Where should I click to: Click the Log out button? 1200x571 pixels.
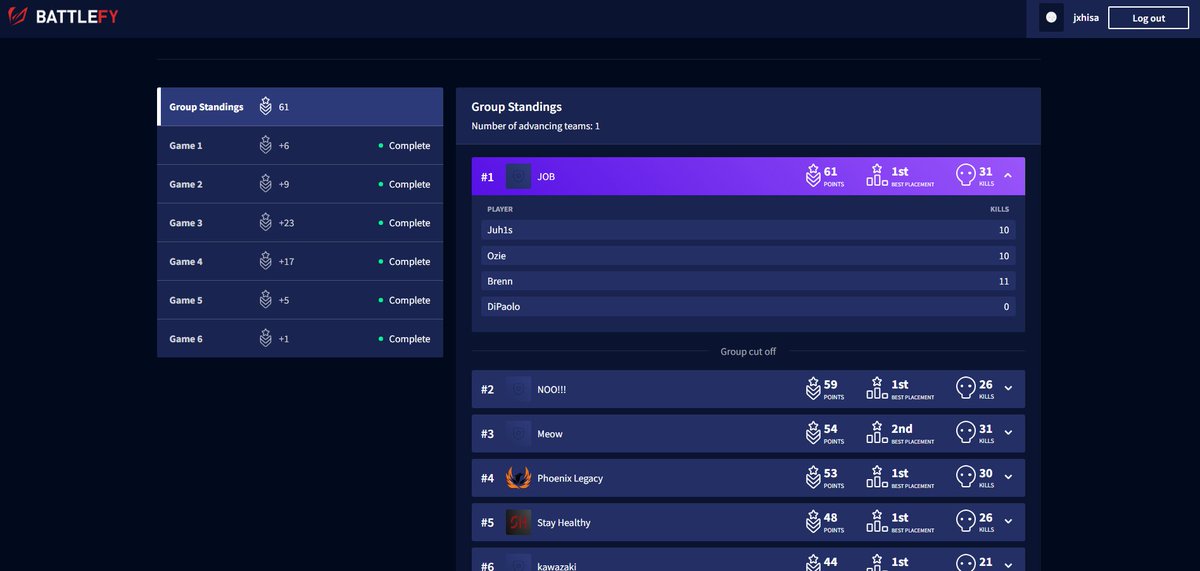tap(1148, 18)
